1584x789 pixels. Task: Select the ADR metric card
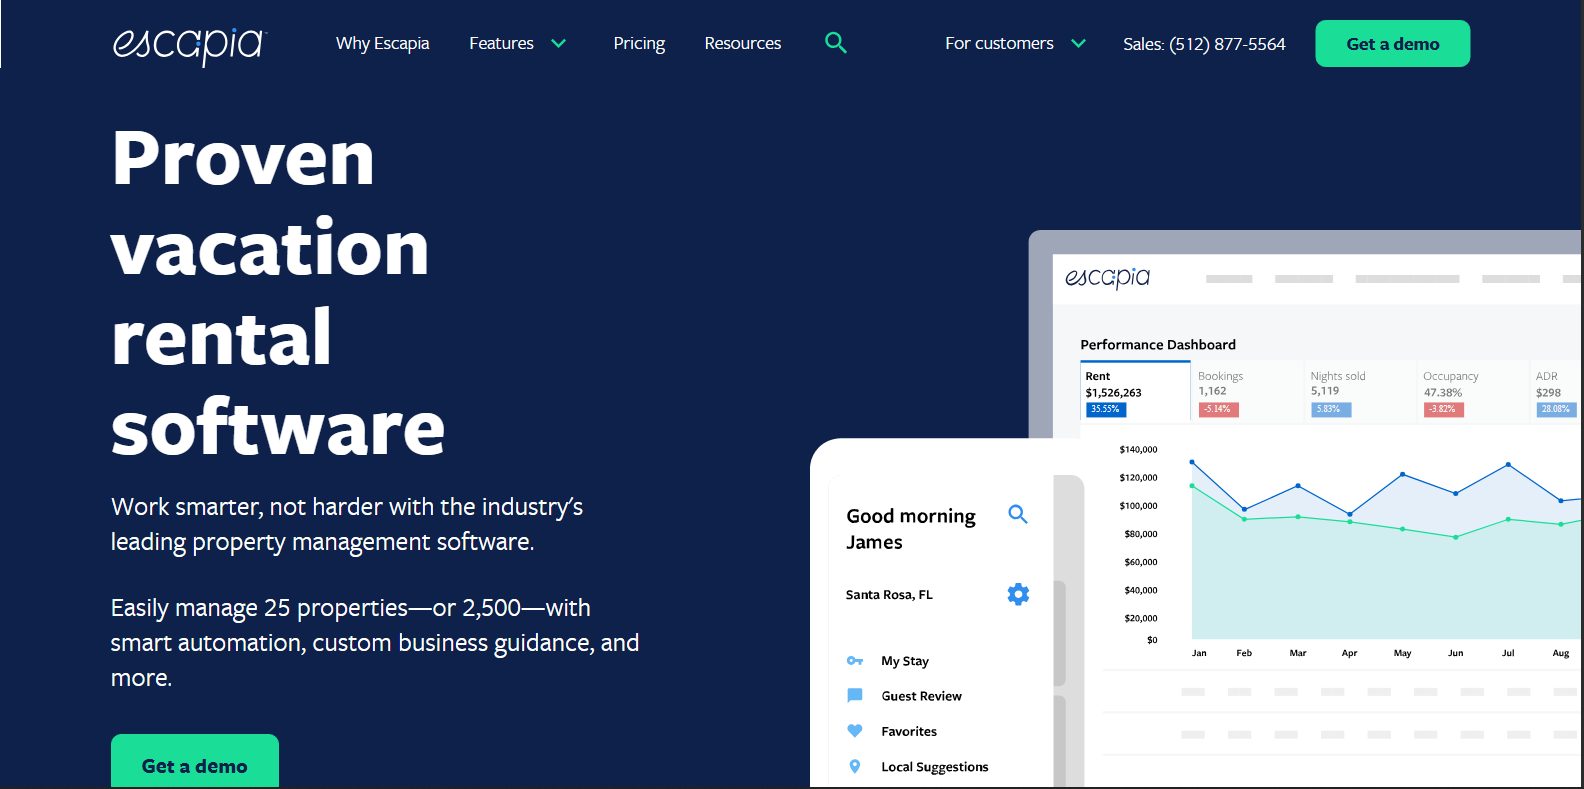(1557, 392)
